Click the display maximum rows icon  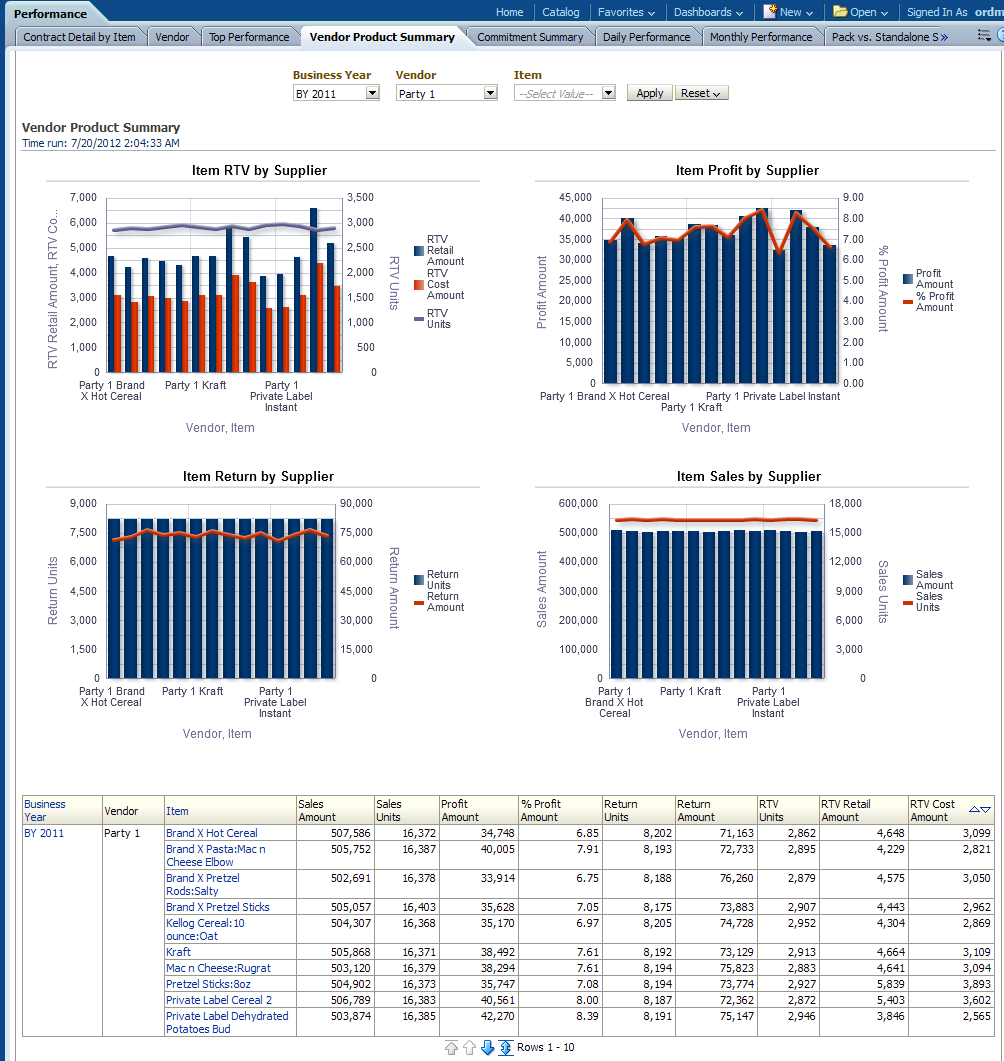coord(506,1047)
